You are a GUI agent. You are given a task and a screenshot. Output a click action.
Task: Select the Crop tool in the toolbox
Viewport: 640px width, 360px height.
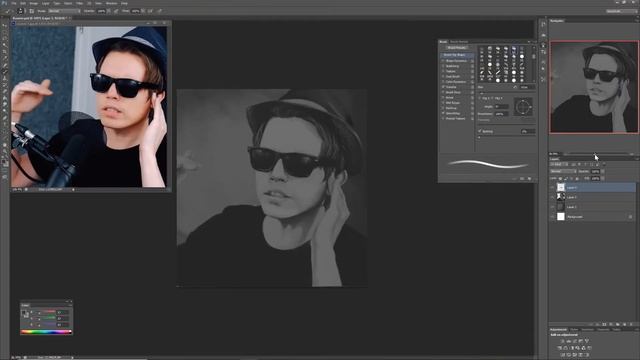[x=5, y=51]
